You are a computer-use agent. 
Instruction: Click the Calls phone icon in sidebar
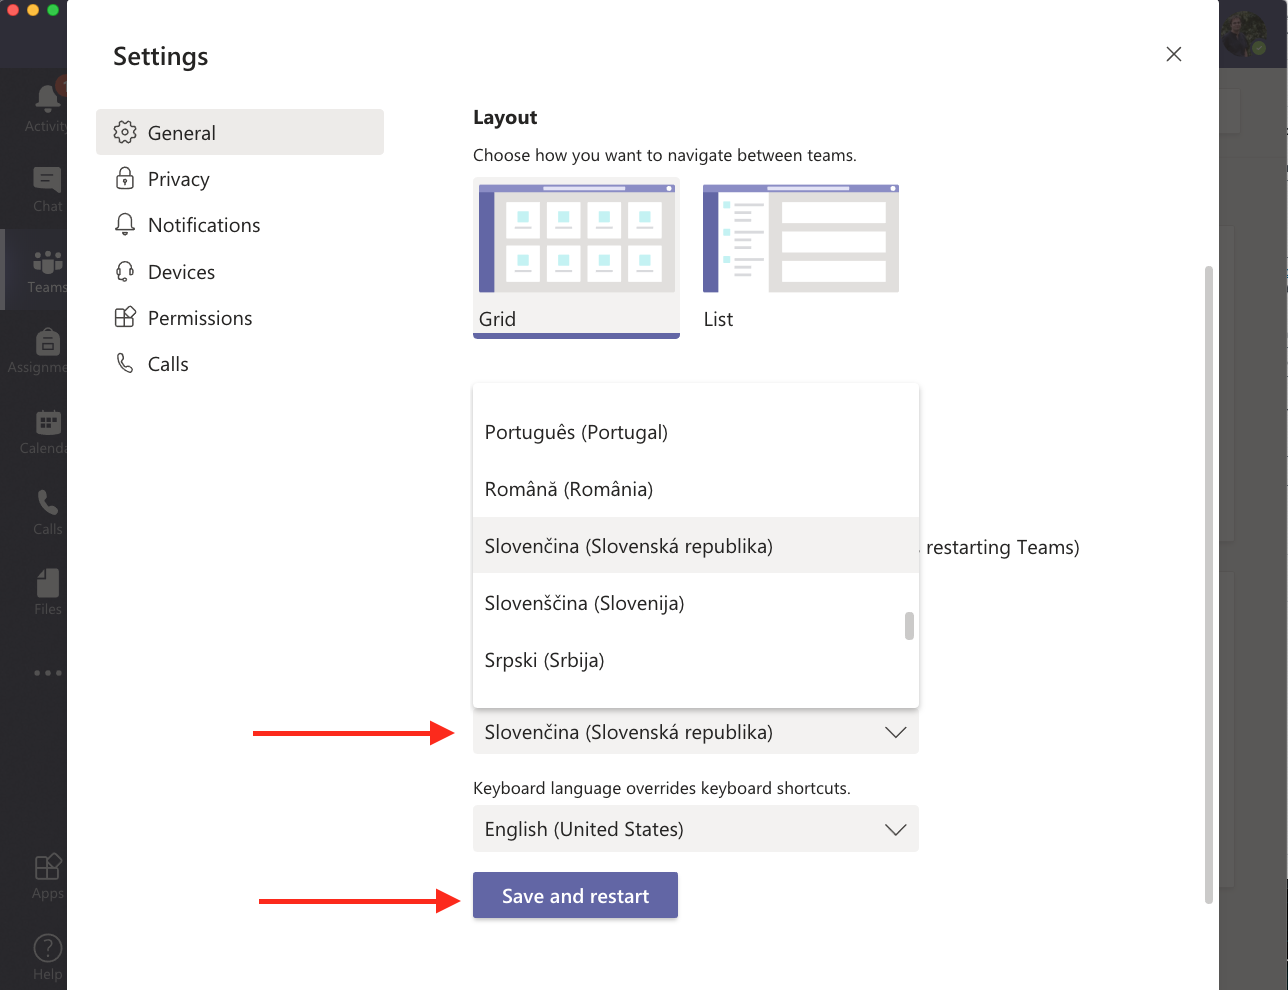pos(47,502)
